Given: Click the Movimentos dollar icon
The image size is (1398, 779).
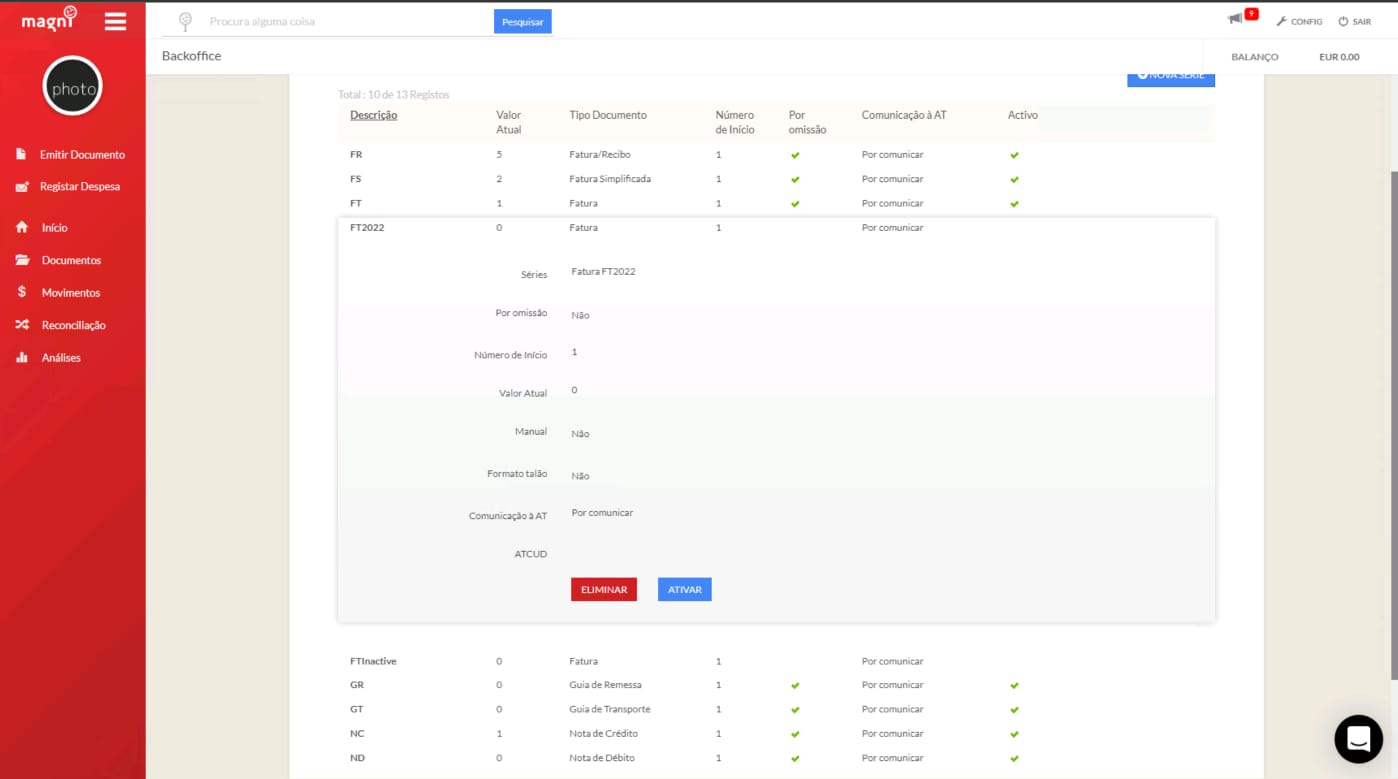Looking at the screenshot, I should click(x=22, y=292).
